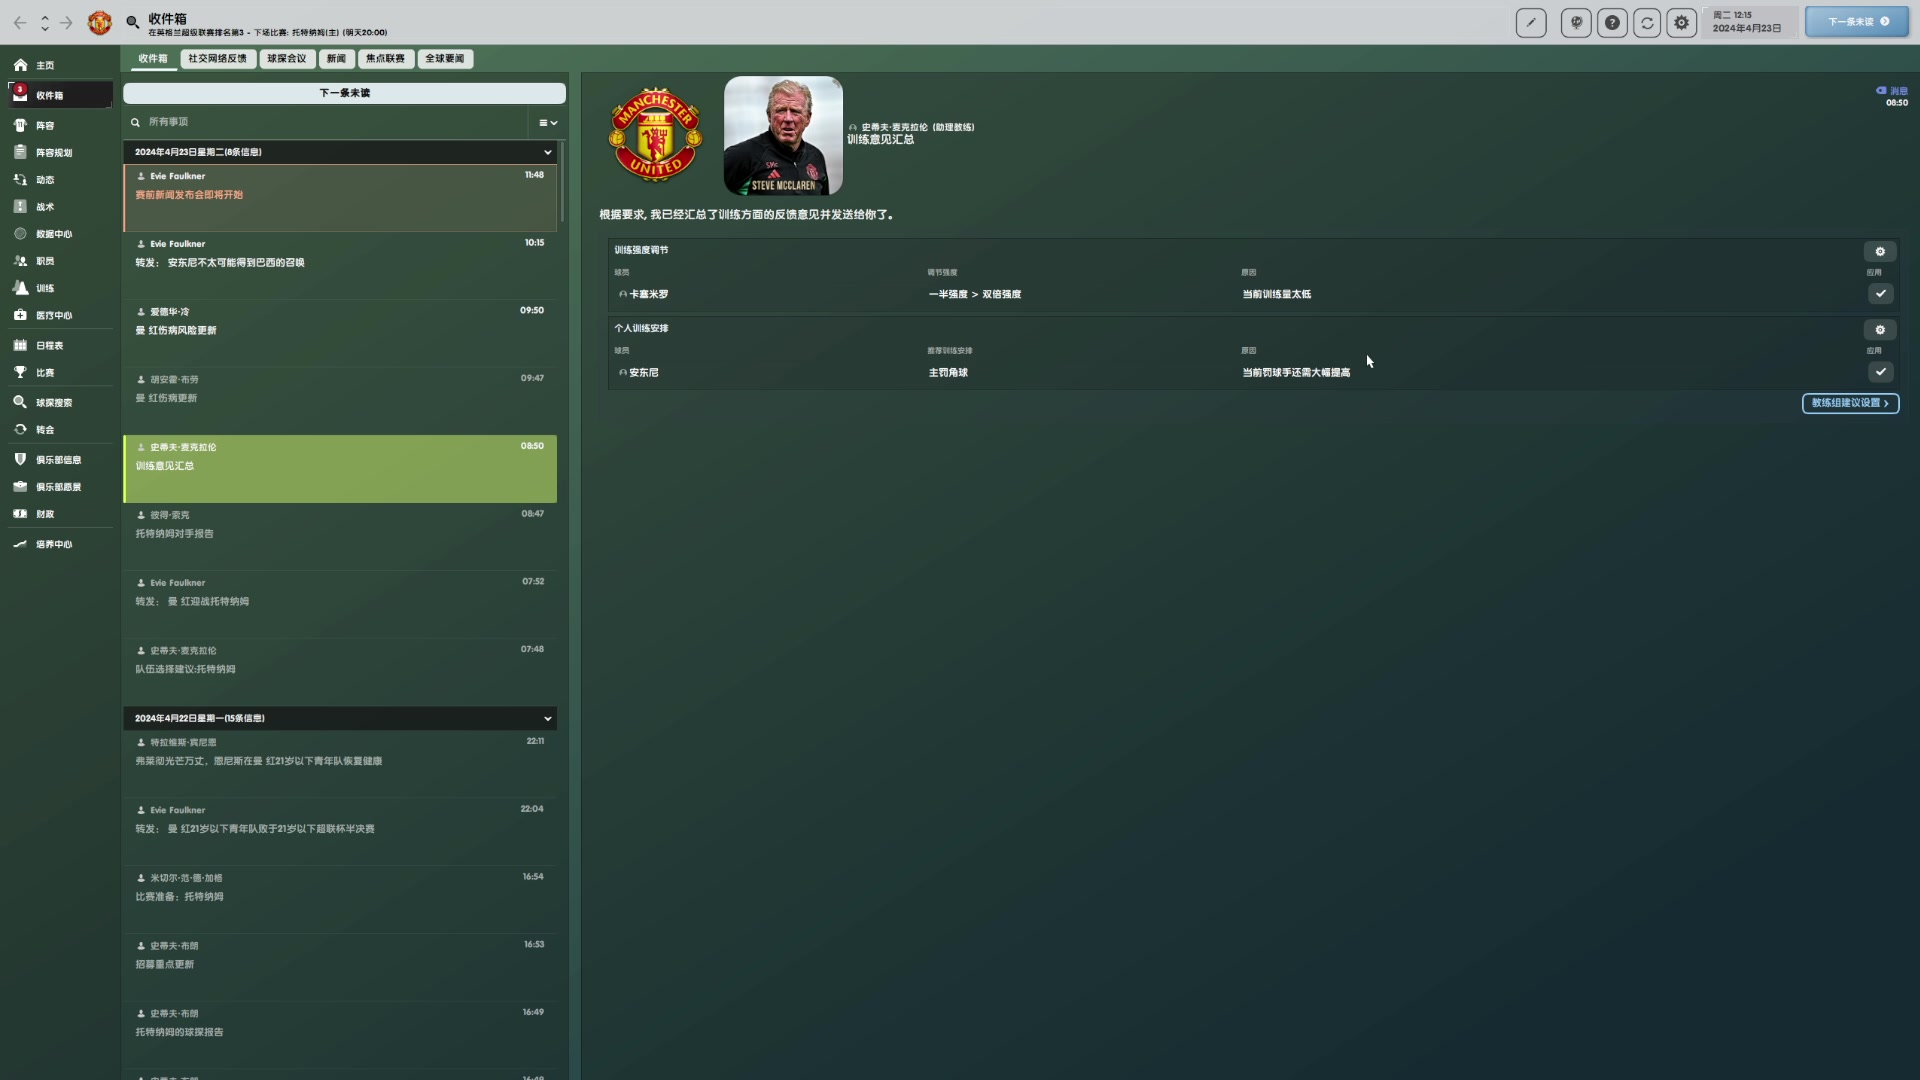
Task: Click the 所有事项 search field
Action: (325, 122)
